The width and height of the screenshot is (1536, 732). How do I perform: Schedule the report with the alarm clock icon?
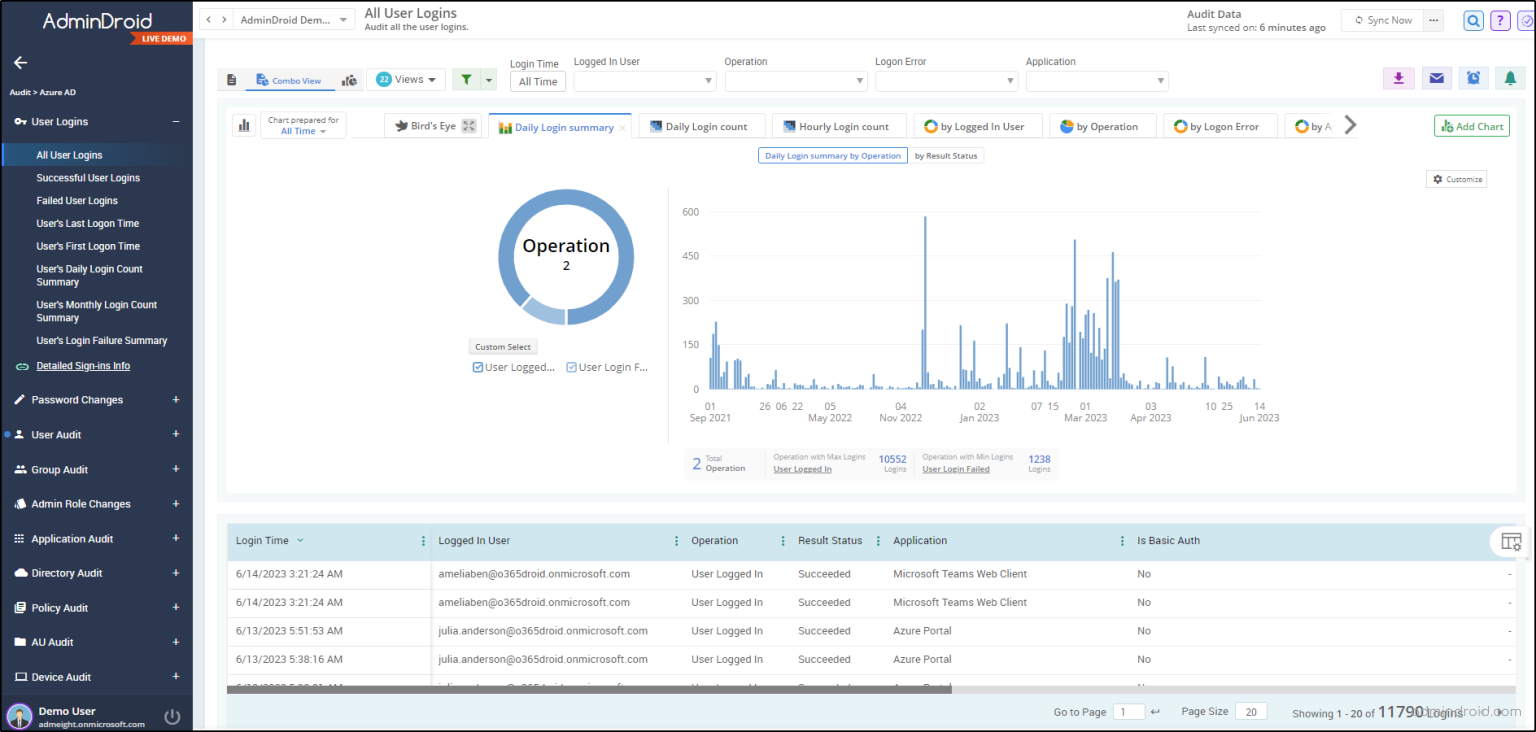tap(1473, 77)
